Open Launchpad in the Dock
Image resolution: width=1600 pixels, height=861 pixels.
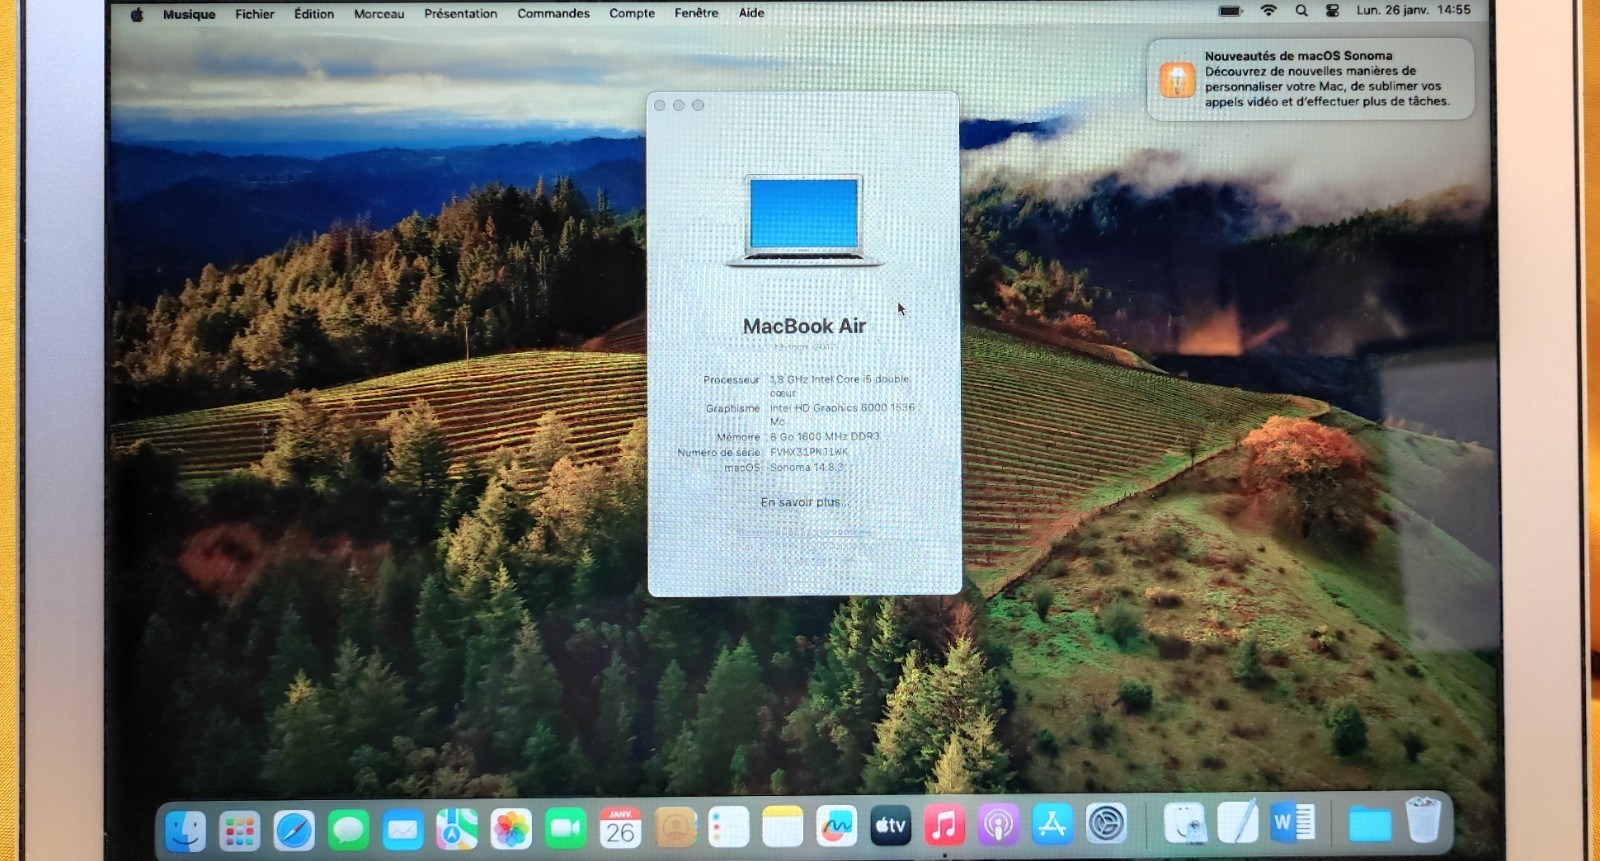(239, 830)
